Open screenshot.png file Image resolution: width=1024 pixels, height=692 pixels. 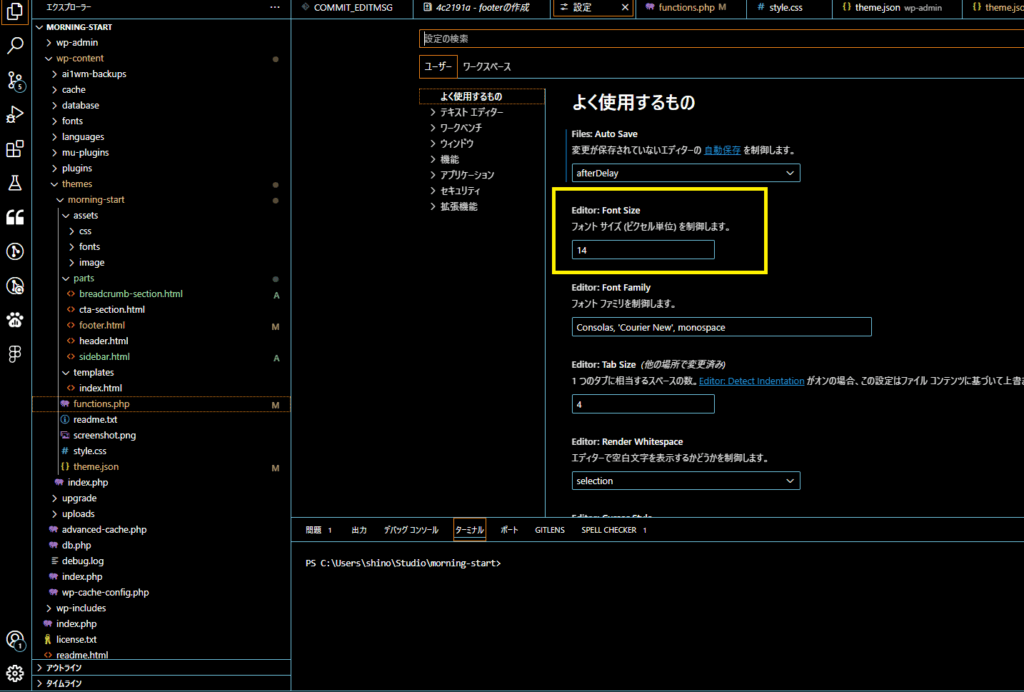pos(161,435)
